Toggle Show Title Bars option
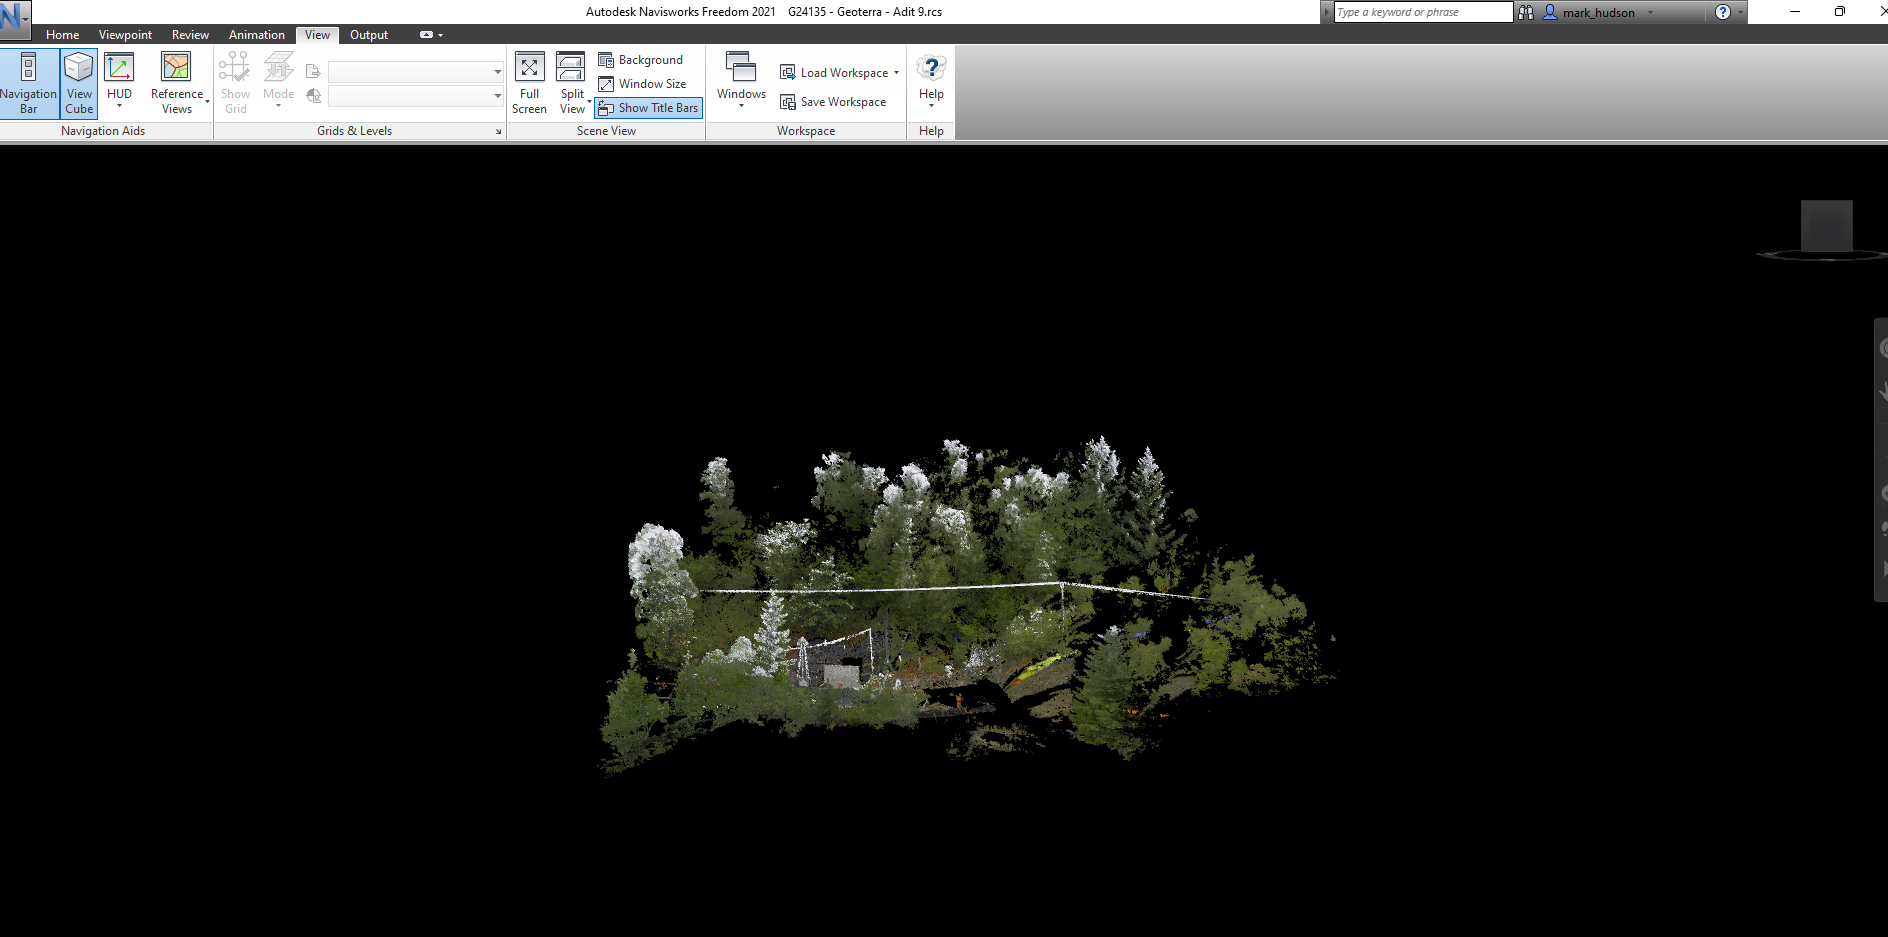 click(649, 108)
